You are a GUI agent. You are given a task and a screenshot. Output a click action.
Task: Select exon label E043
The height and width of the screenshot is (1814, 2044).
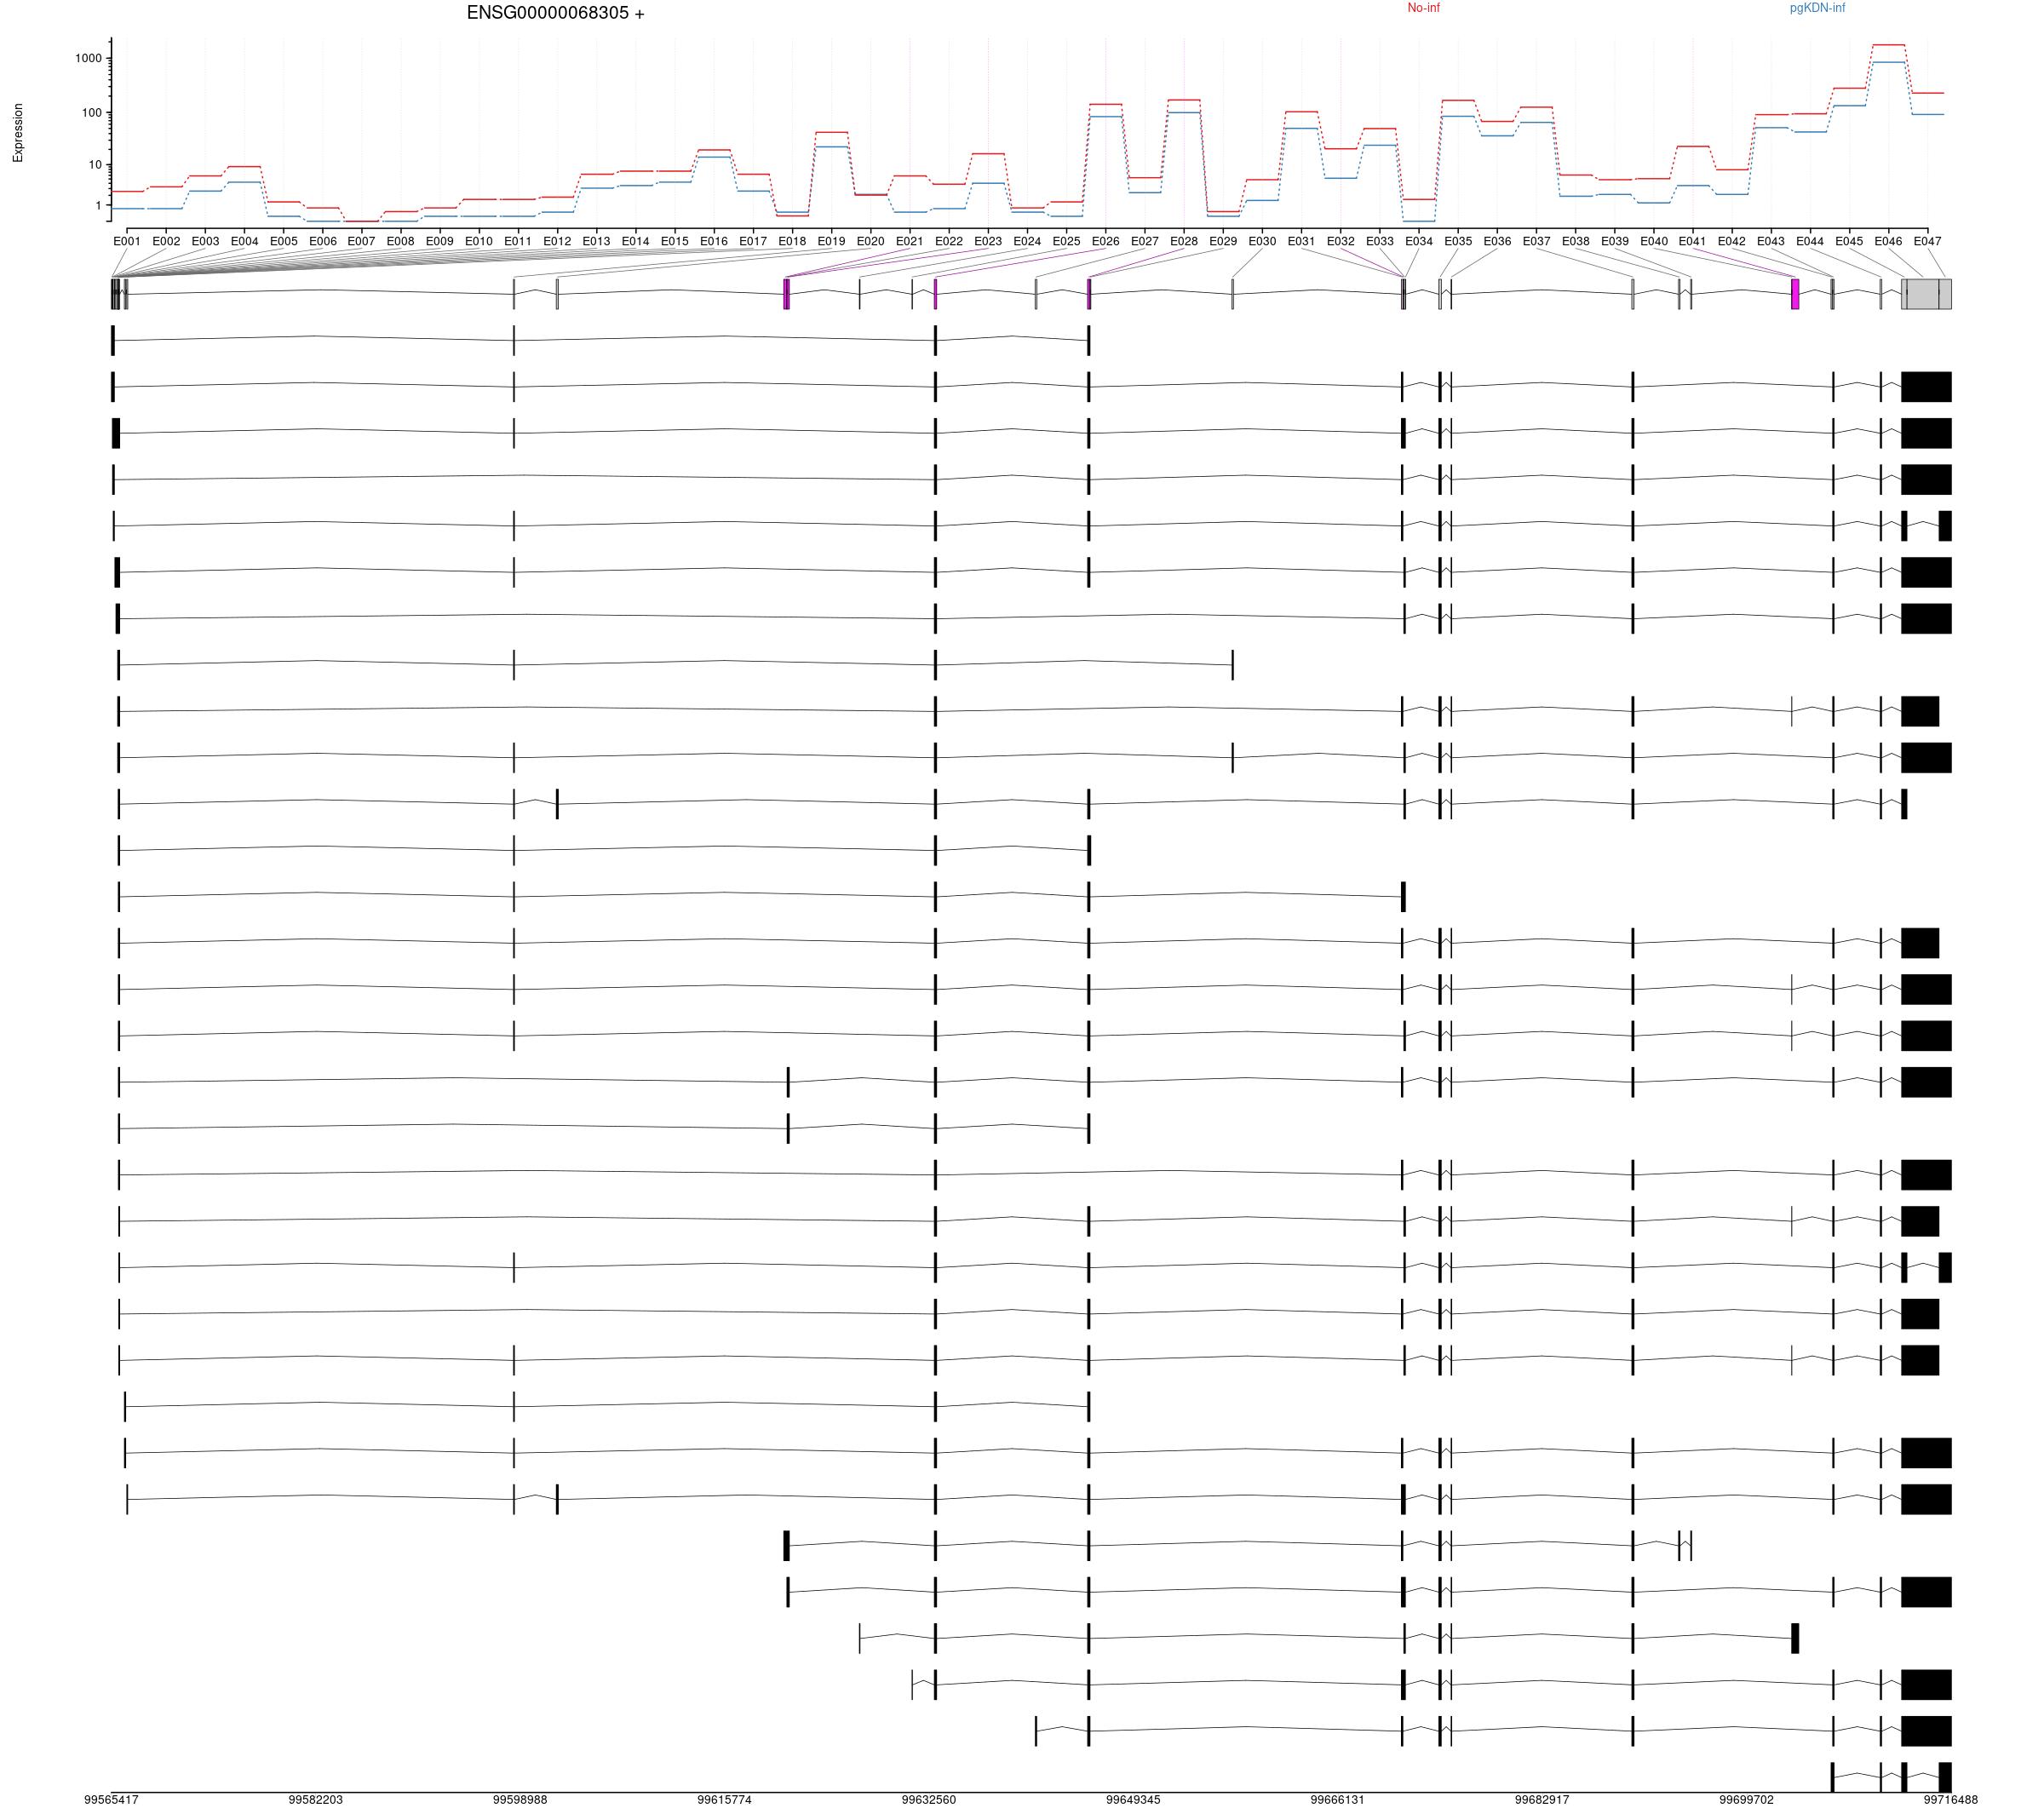coord(1770,241)
